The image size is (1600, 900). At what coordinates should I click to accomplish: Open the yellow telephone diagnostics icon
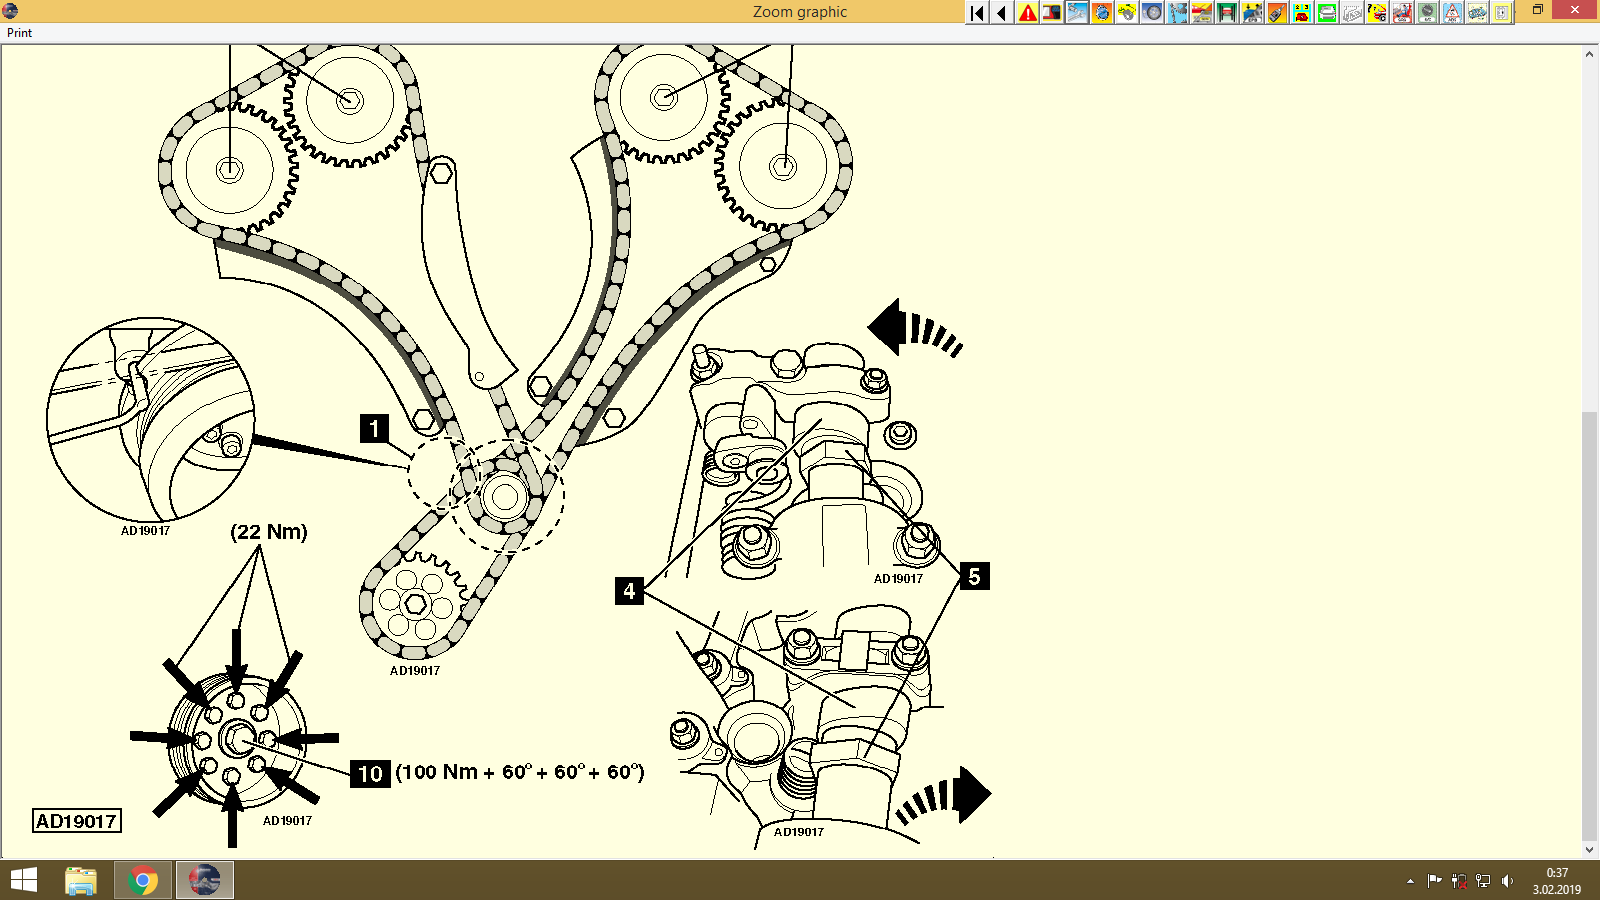coord(1302,14)
